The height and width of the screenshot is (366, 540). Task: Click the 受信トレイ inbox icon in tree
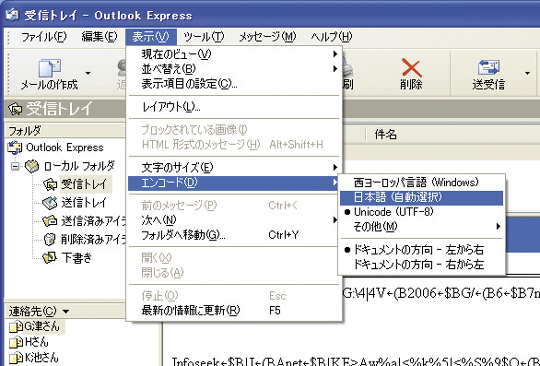(50, 185)
